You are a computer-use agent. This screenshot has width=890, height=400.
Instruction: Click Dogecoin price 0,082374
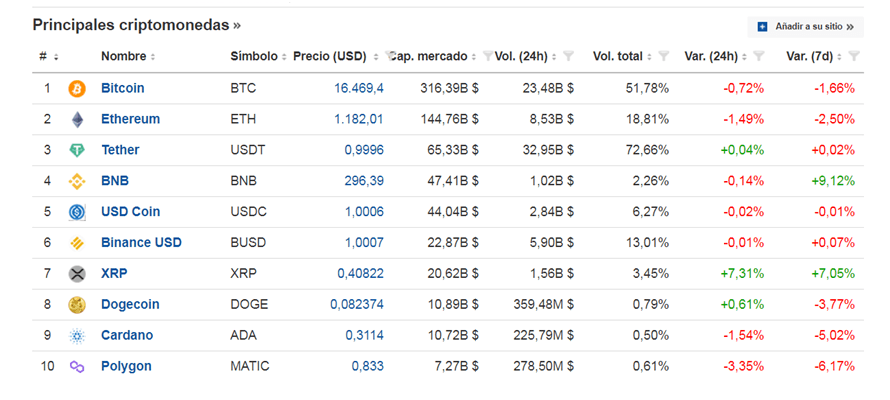[x=357, y=305]
